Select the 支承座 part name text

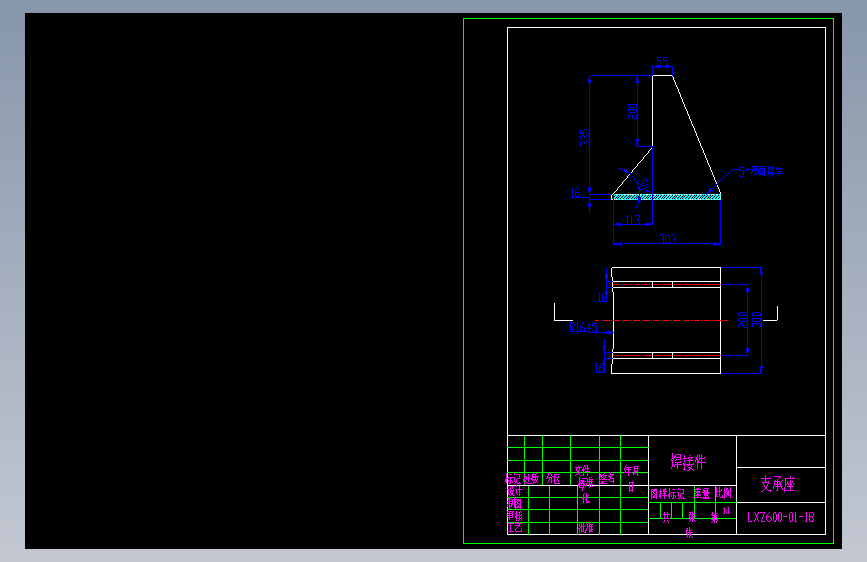[778, 484]
